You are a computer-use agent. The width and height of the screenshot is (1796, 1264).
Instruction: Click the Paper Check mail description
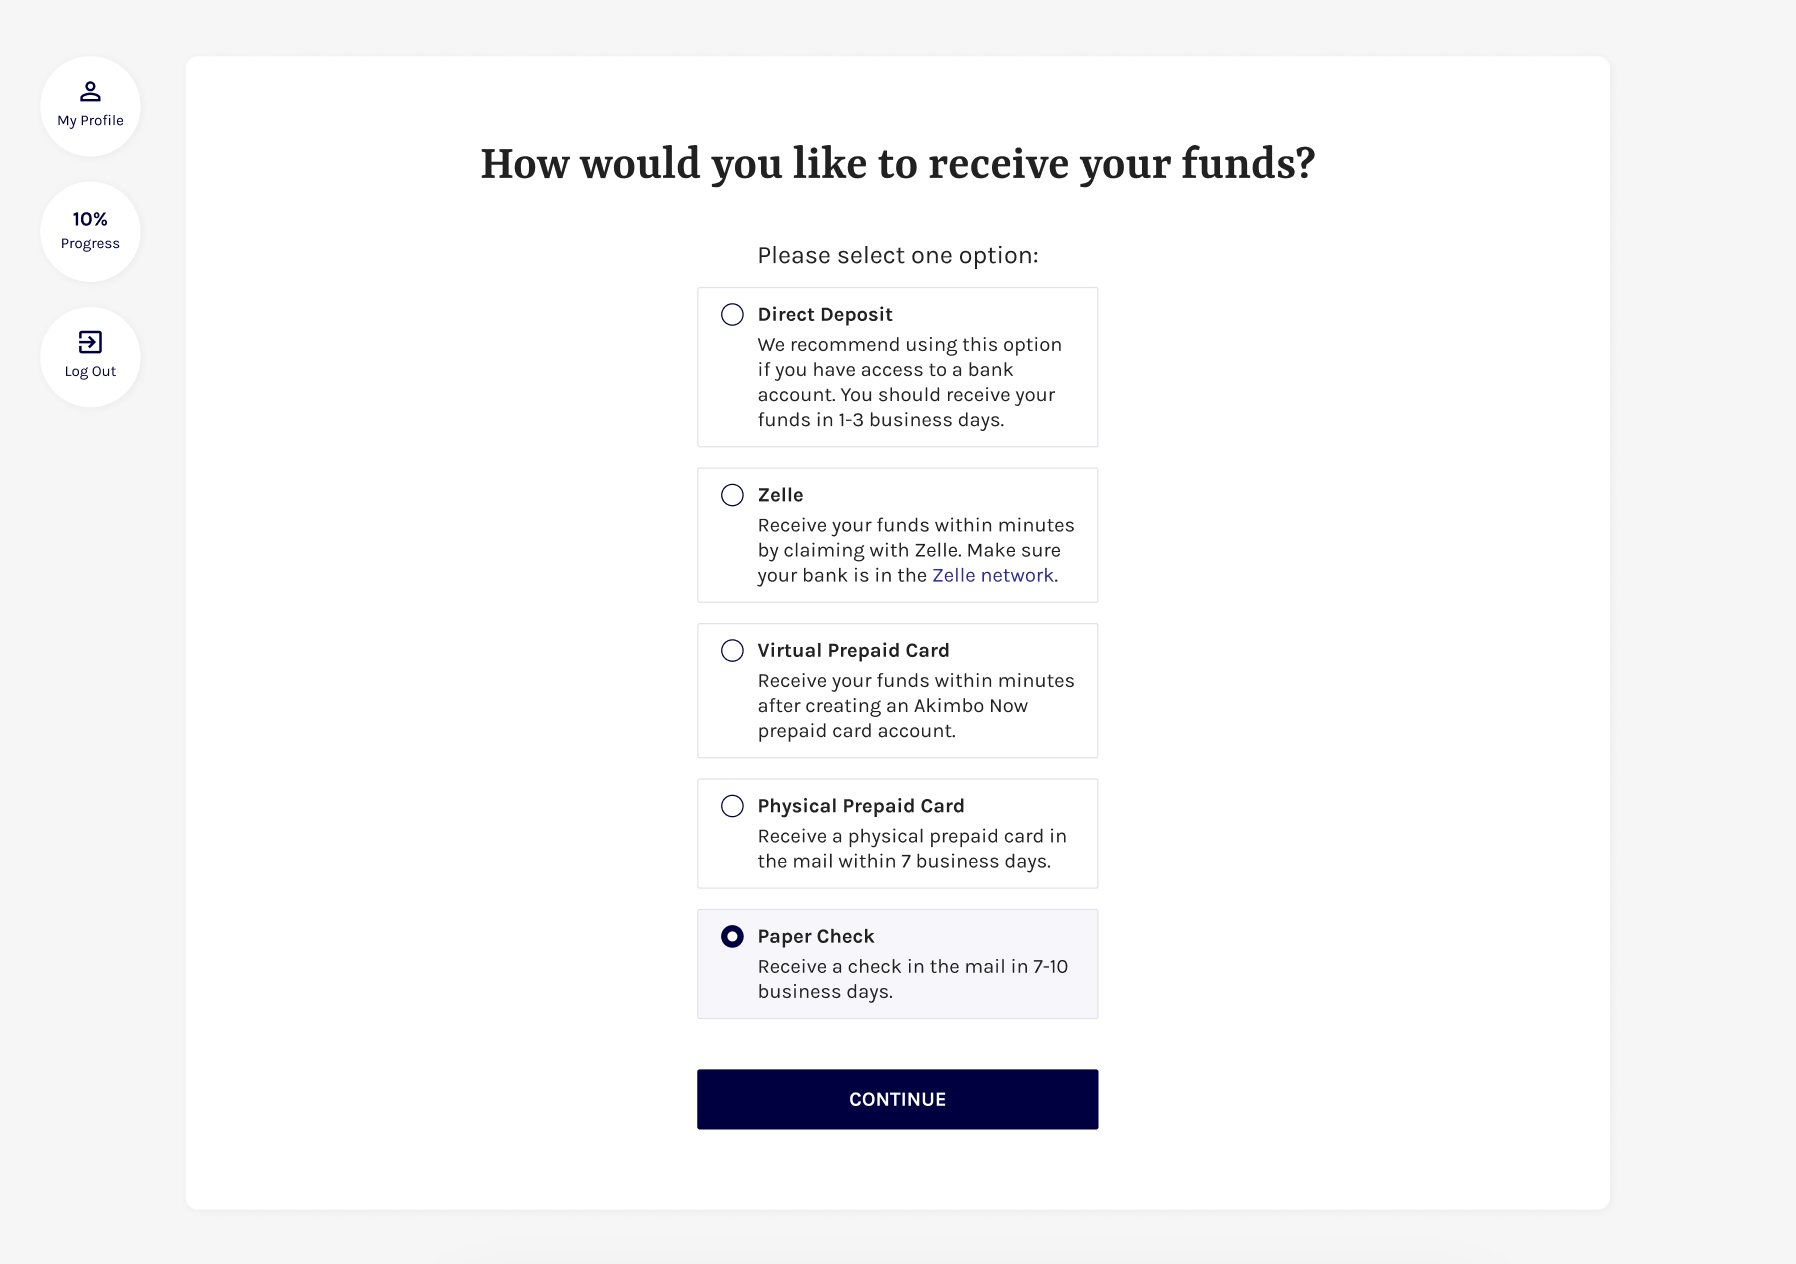click(x=913, y=979)
